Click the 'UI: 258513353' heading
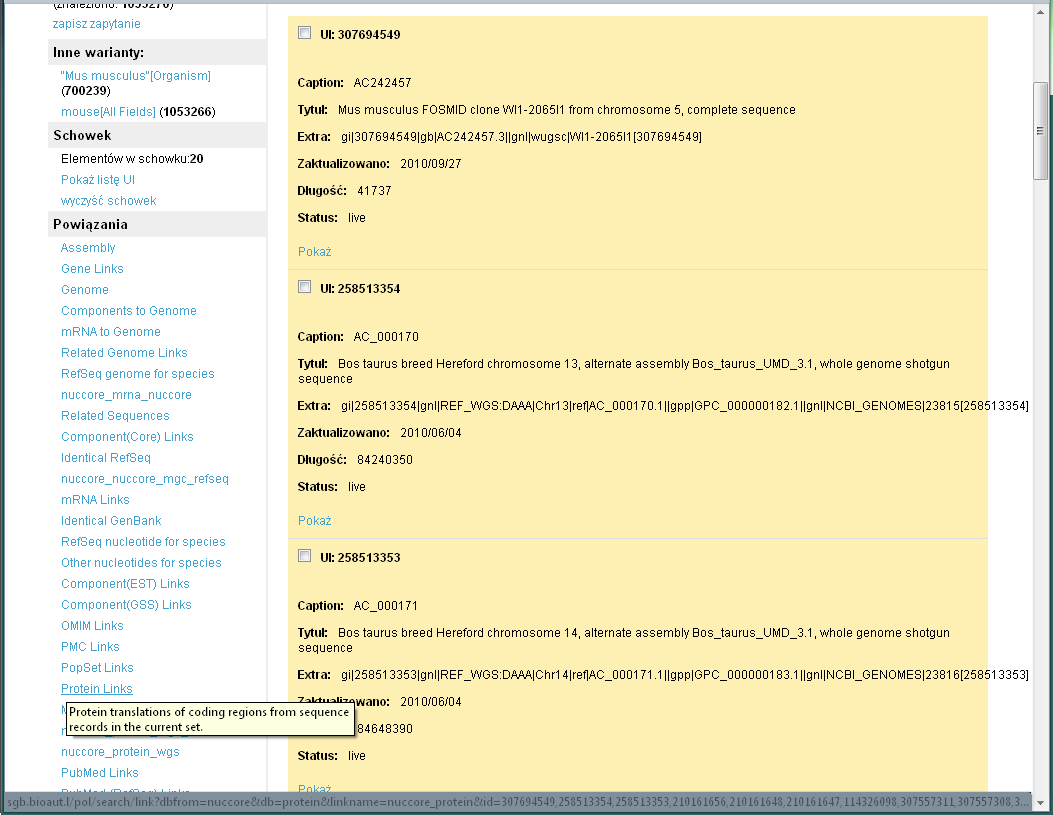This screenshot has height=815, width=1053. click(x=360, y=558)
